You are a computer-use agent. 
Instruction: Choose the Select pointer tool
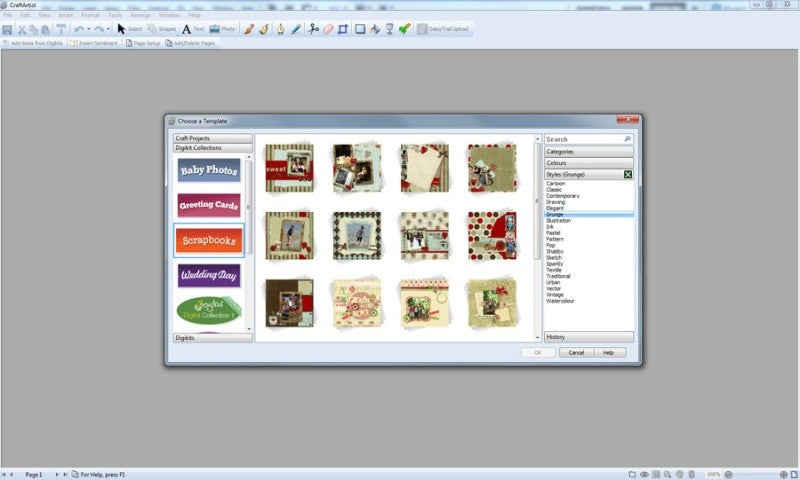130,29
